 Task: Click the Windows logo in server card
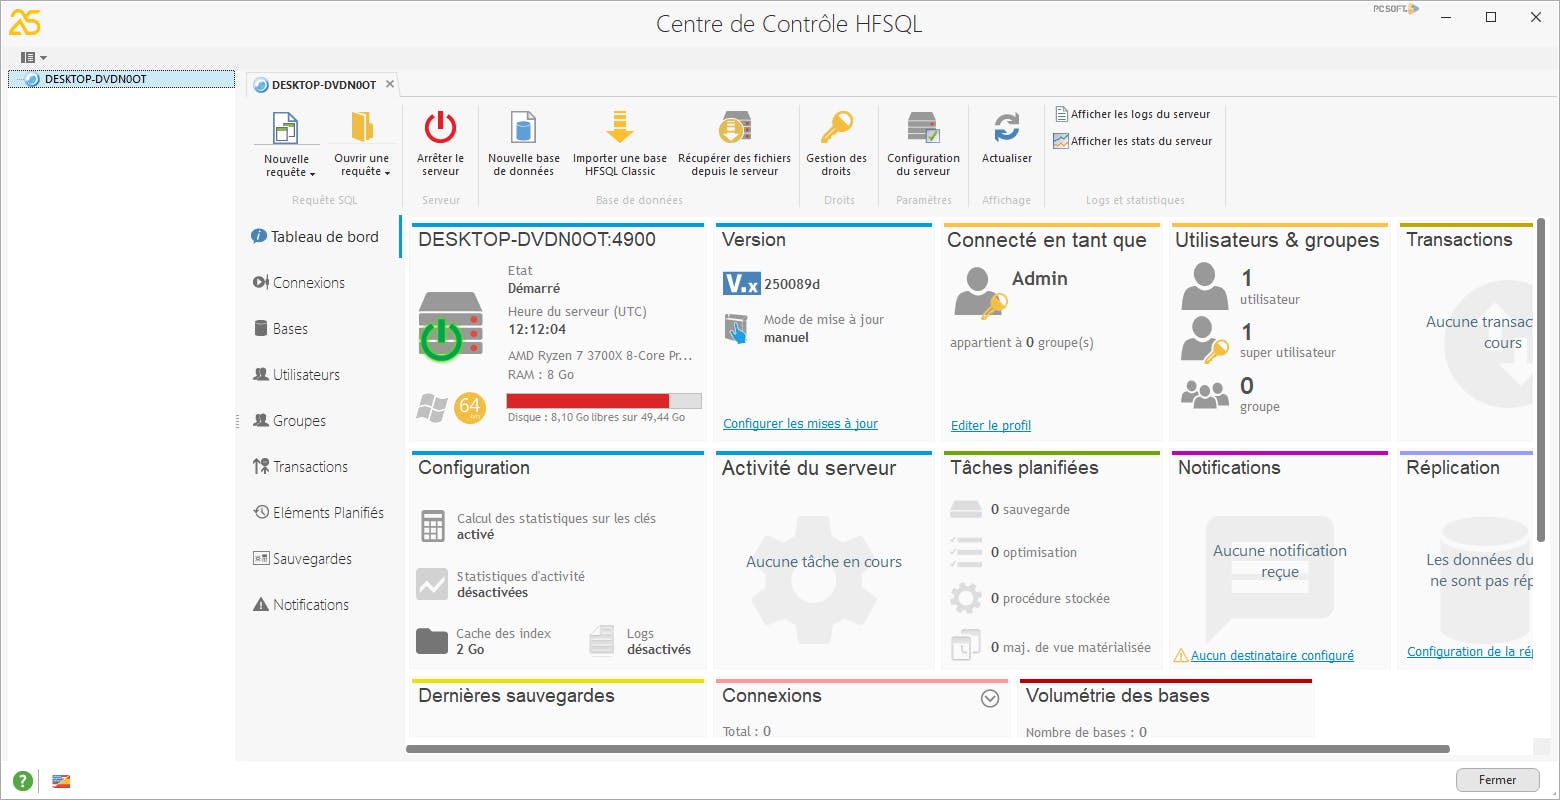click(x=432, y=408)
